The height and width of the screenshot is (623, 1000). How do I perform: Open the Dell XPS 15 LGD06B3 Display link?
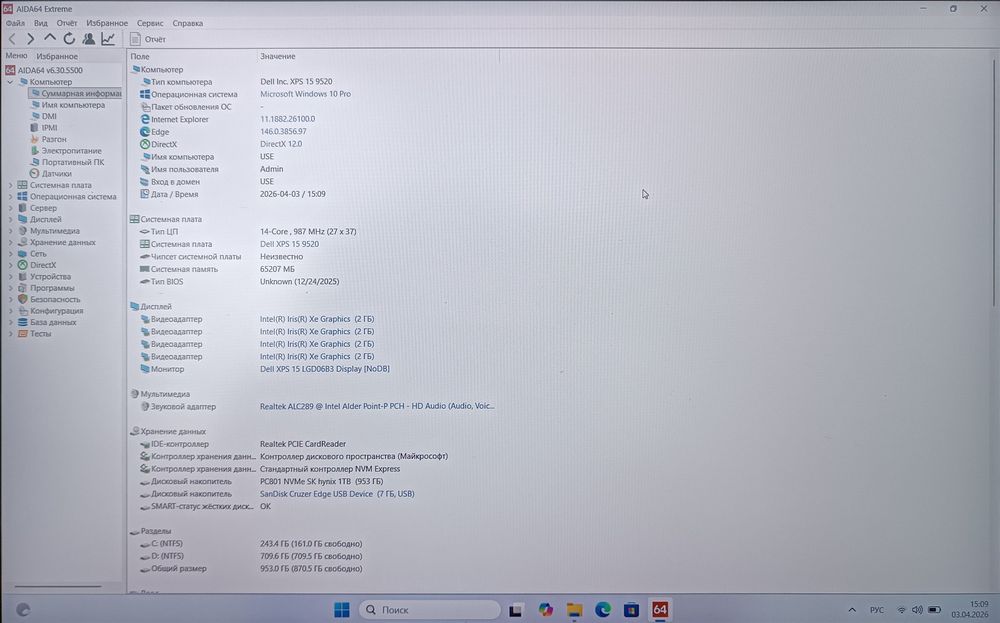point(325,369)
